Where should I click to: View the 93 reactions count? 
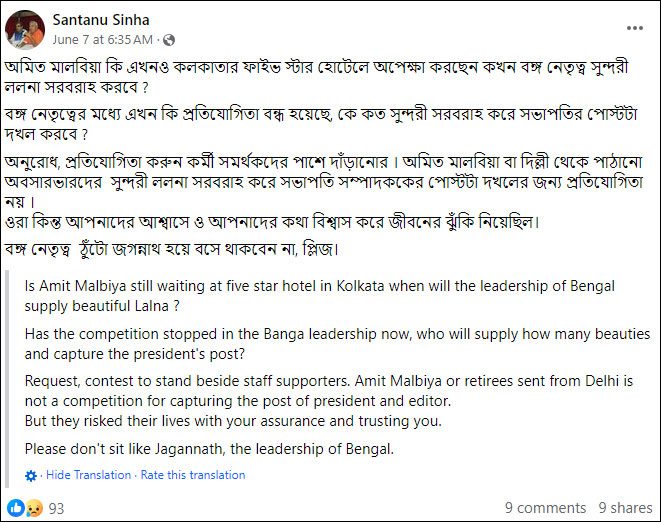point(56,508)
